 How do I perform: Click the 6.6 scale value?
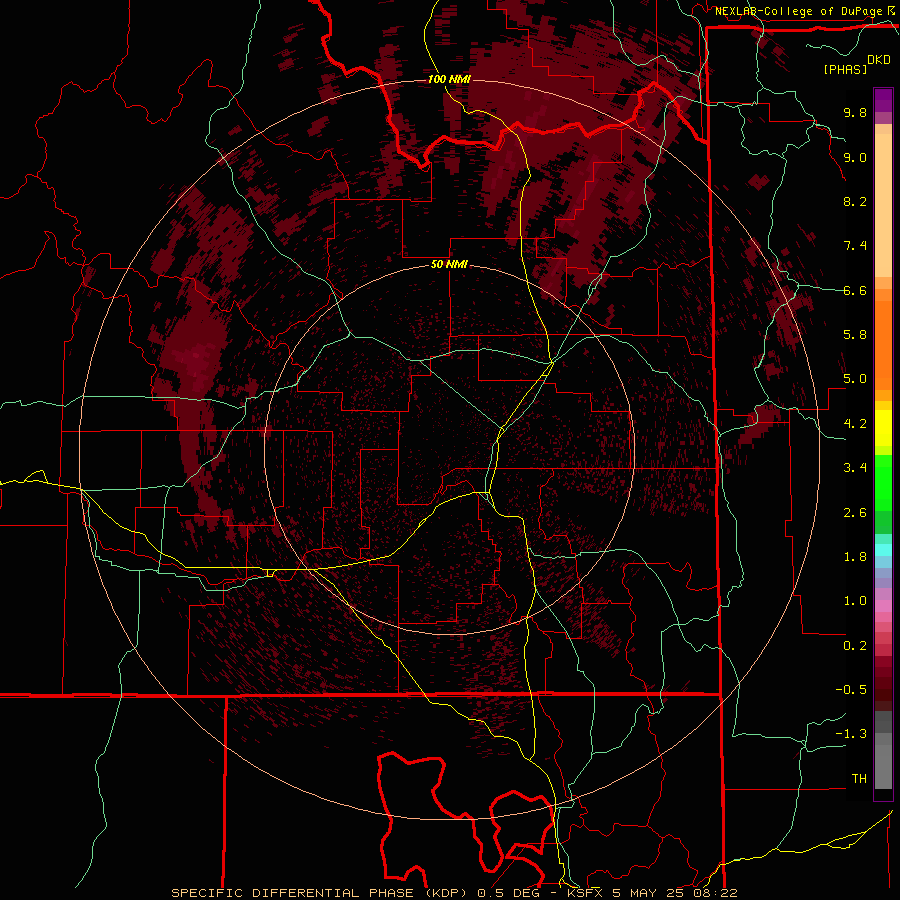(x=855, y=290)
